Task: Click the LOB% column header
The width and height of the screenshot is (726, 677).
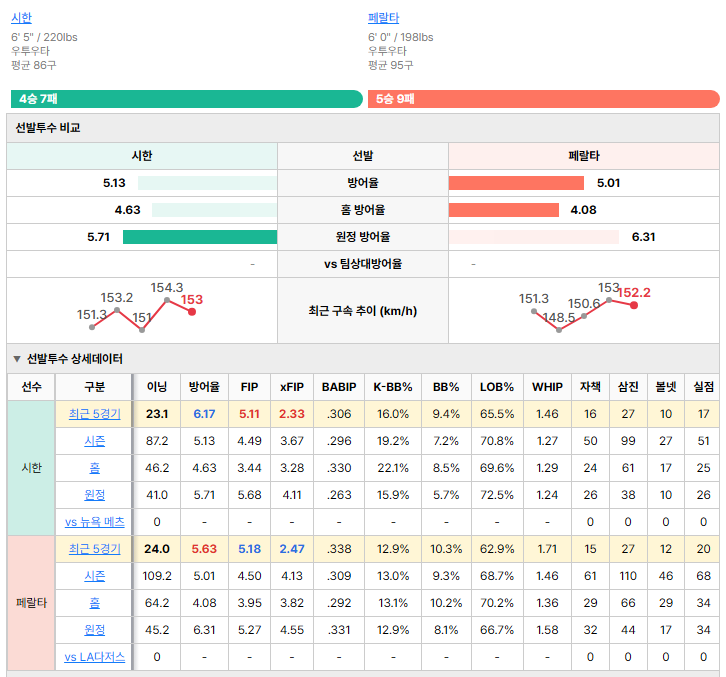Action: pos(497,387)
